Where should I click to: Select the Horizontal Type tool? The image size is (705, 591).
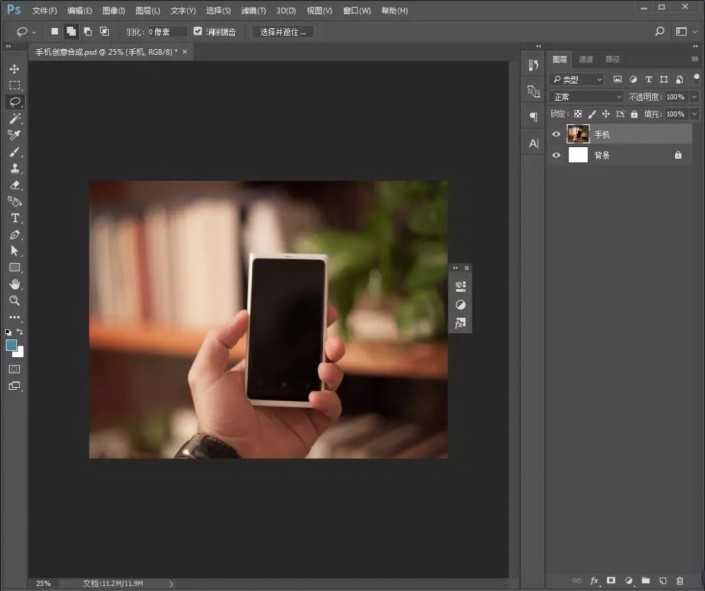pyautogui.click(x=15, y=218)
